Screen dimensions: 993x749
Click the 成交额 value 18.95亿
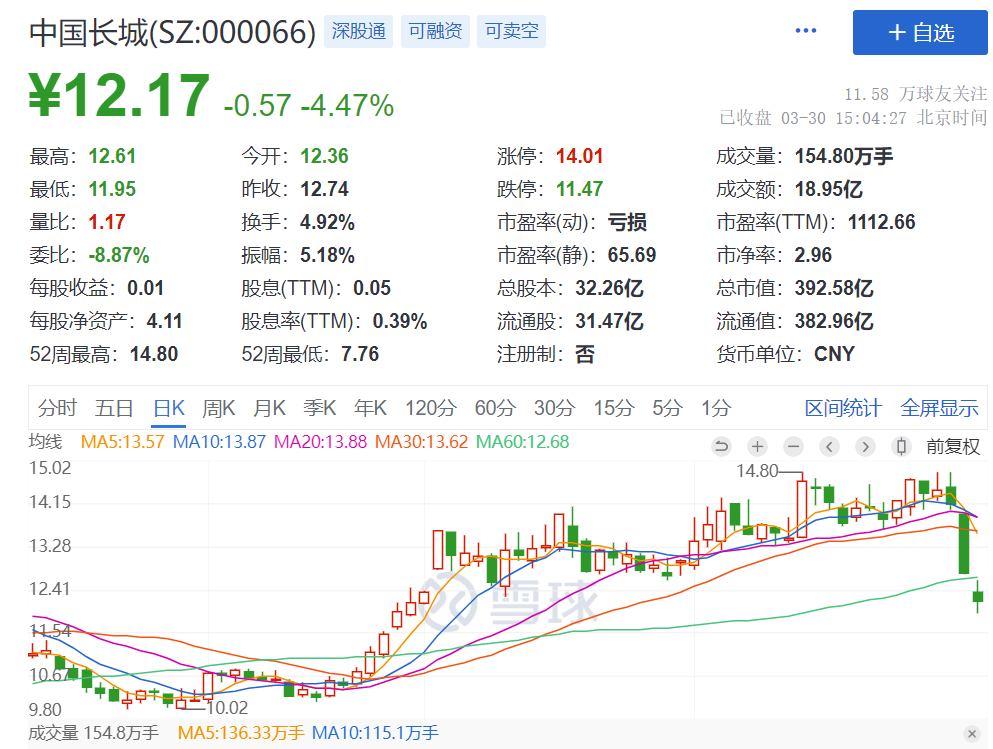tap(828, 189)
